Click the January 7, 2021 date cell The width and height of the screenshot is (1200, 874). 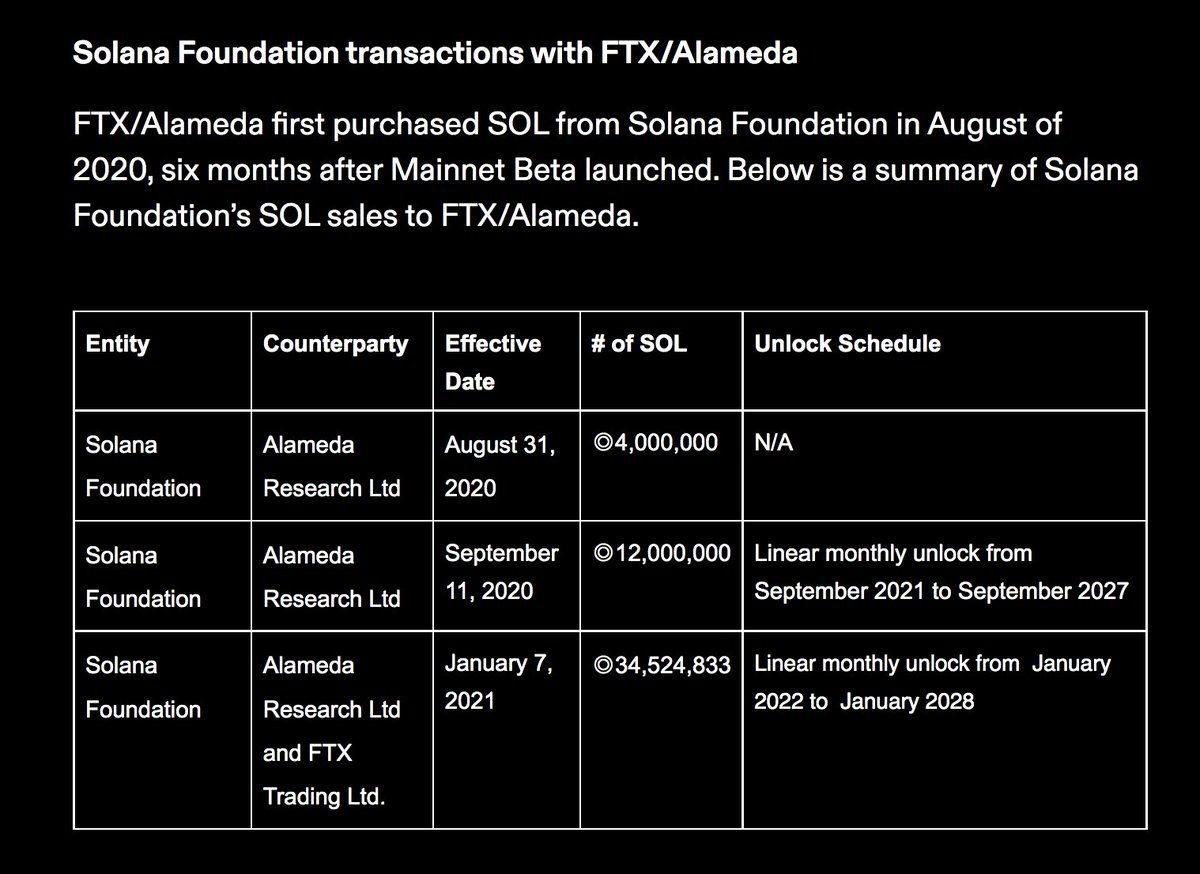[498, 682]
